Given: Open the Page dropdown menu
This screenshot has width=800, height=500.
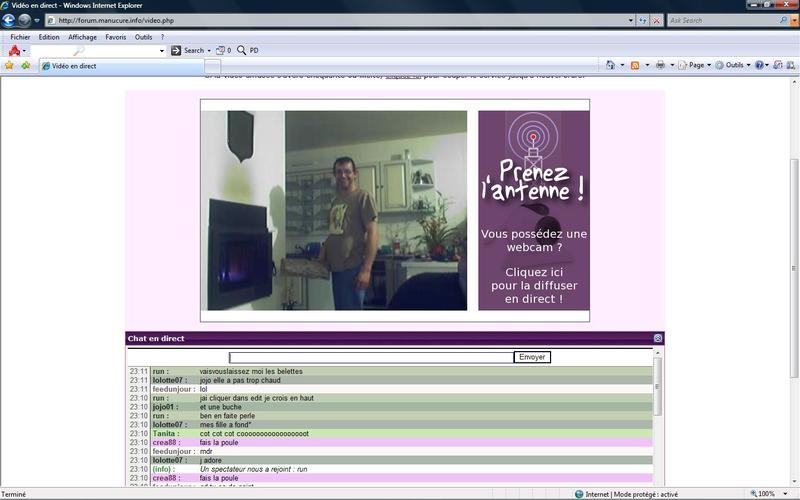Looking at the screenshot, I should pyautogui.click(x=697, y=66).
